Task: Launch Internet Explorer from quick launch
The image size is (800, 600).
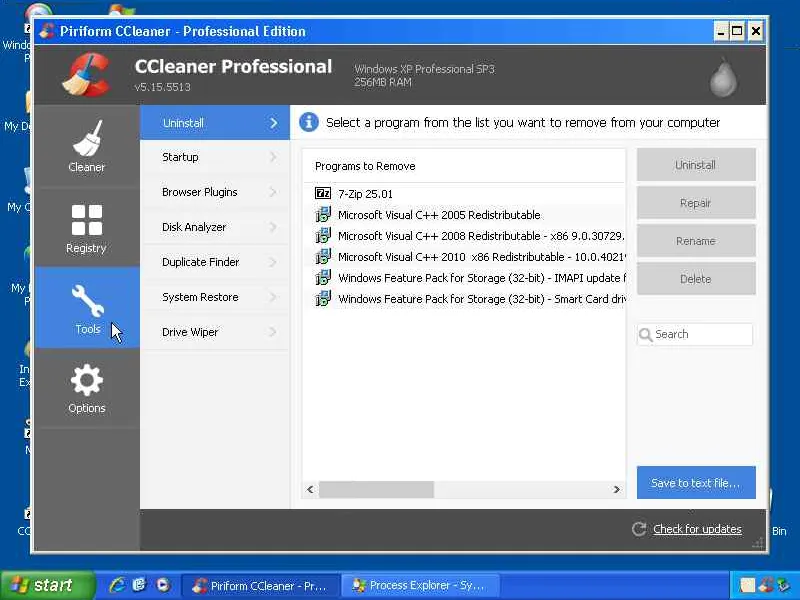Action: pos(117,585)
